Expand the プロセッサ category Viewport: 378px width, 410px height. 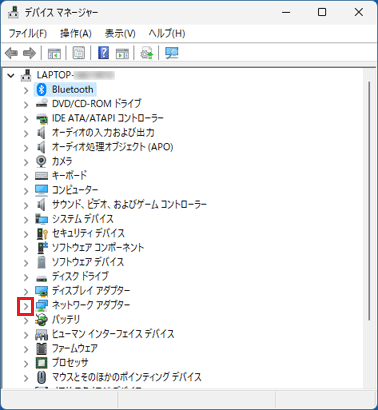pos(26,364)
